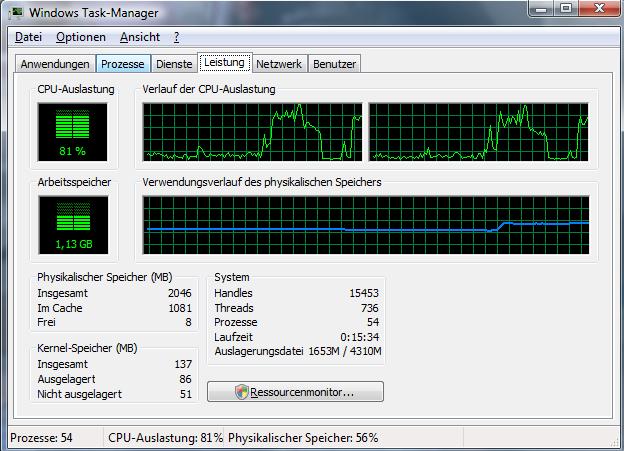Click status bar CPU-Auslastung: 81%
The width and height of the screenshot is (624, 451).
[166, 438]
